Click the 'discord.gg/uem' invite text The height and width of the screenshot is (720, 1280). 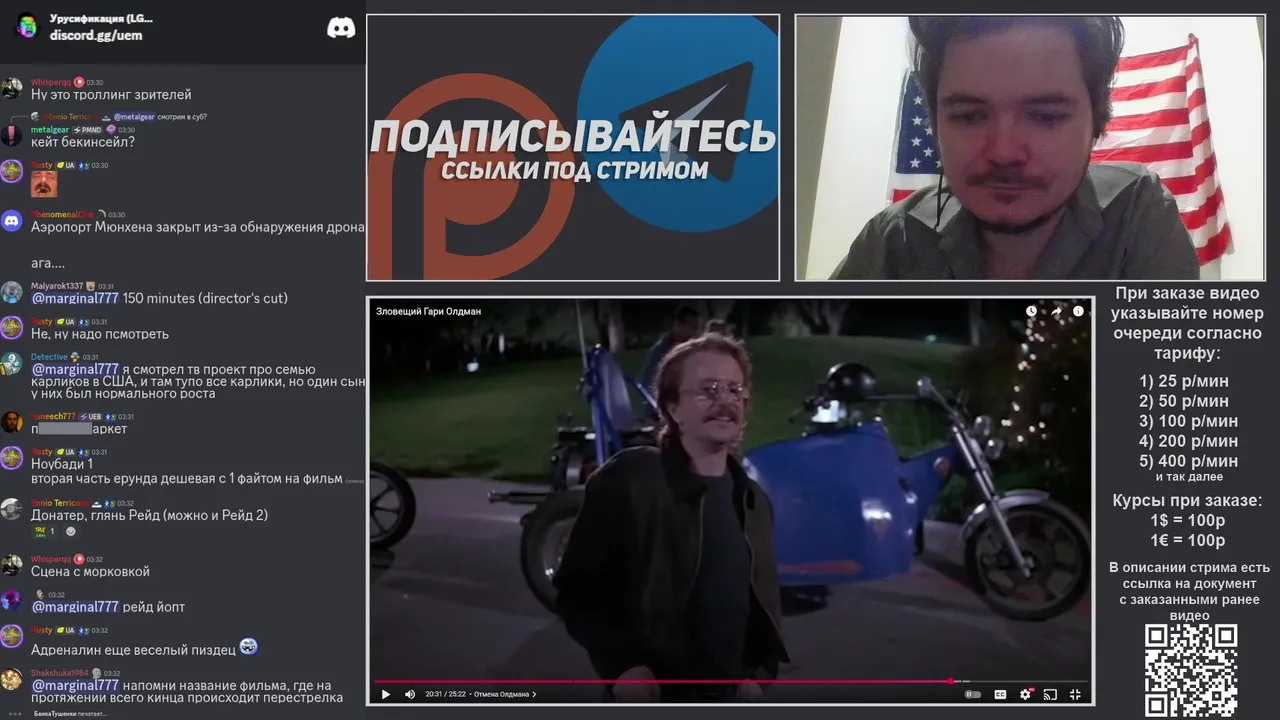(96, 35)
